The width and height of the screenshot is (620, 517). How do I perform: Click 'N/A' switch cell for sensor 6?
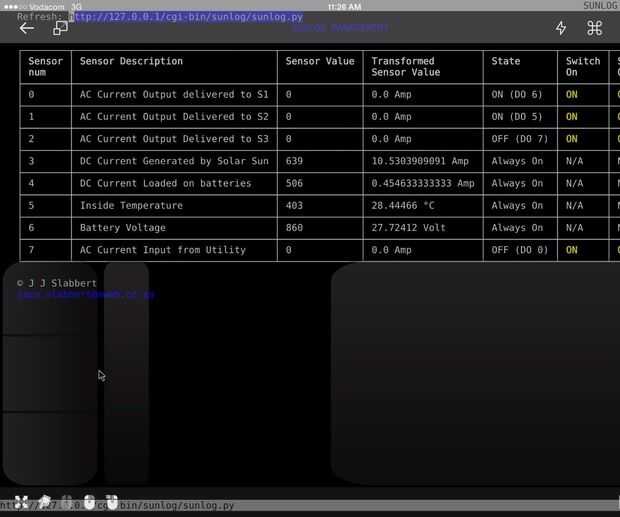[x=574, y=228]
